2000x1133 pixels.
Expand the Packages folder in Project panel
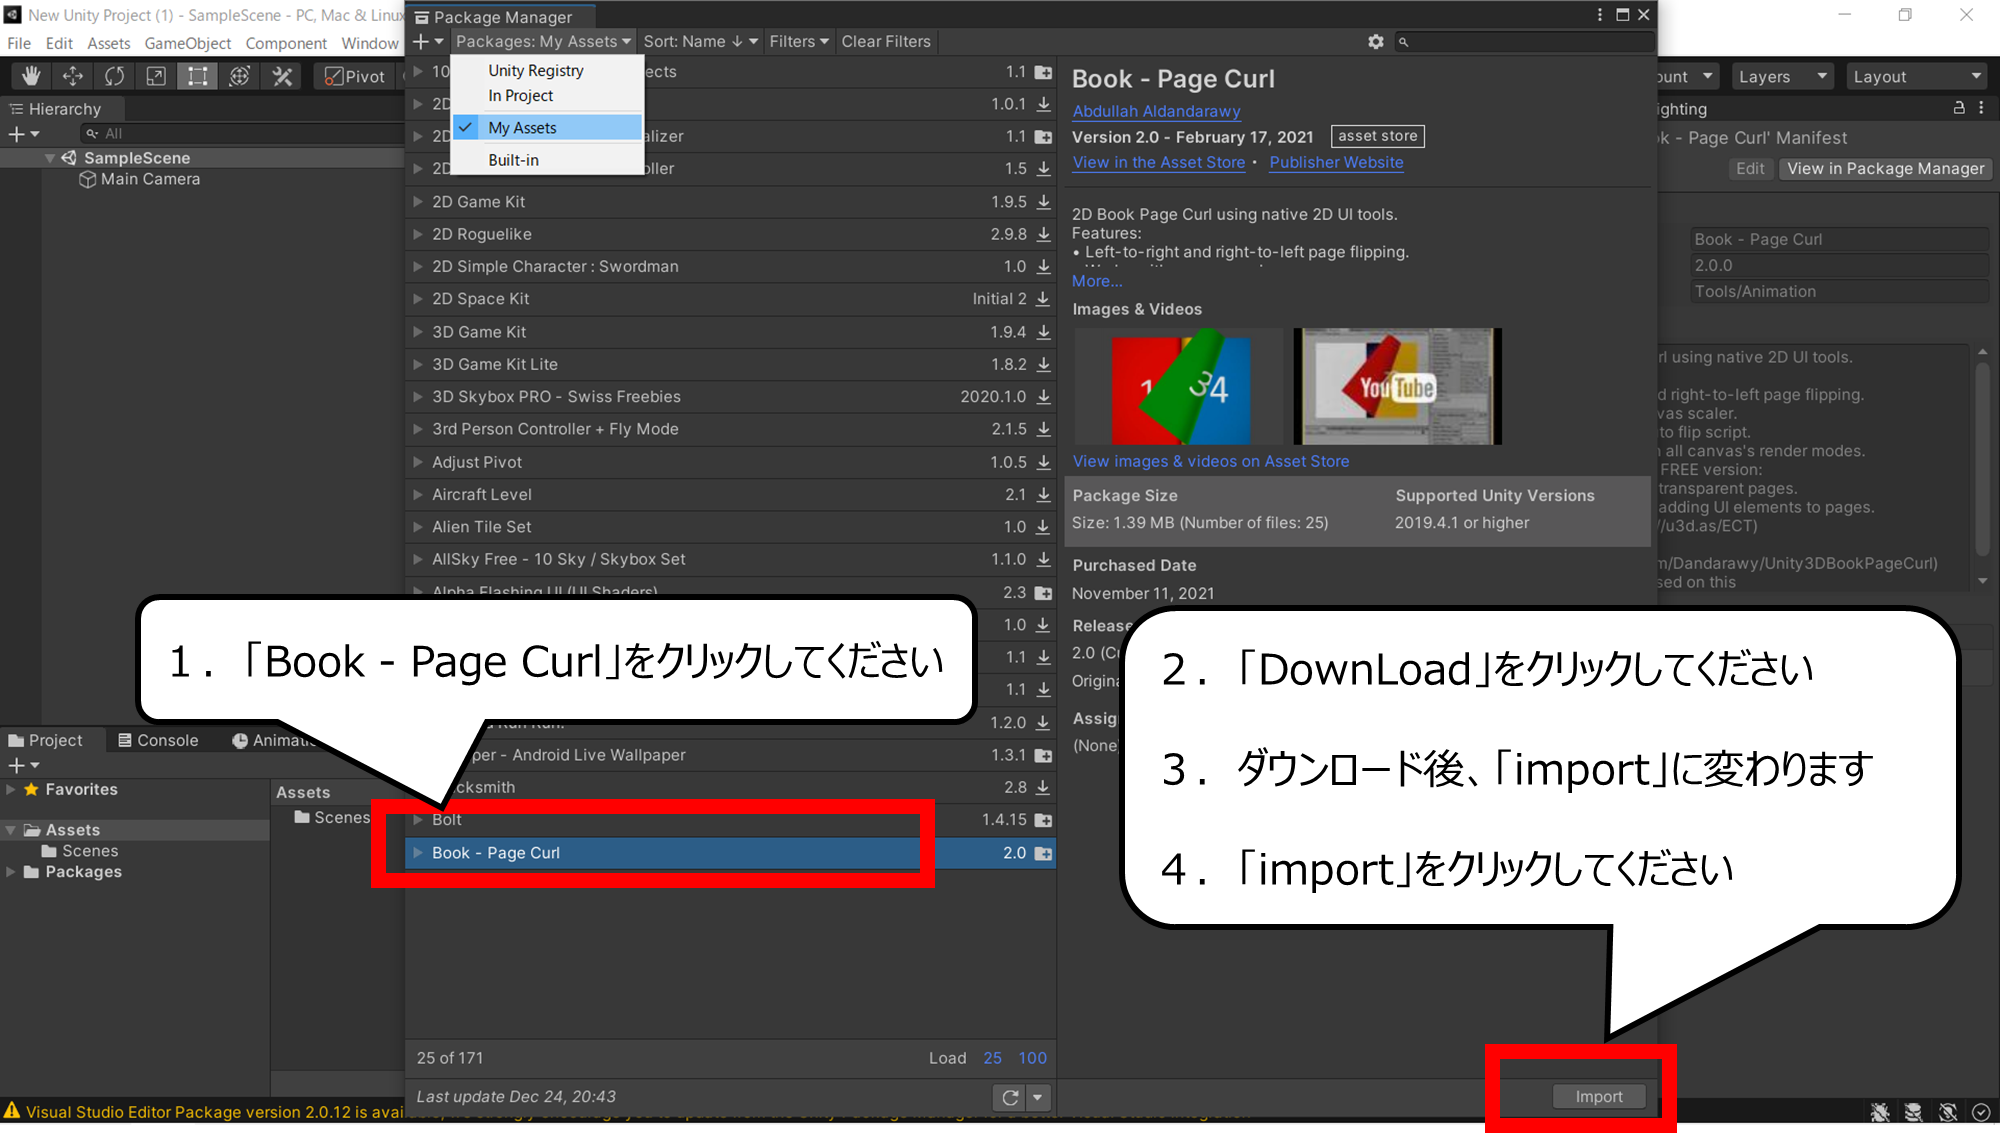[x=11, y=872]
